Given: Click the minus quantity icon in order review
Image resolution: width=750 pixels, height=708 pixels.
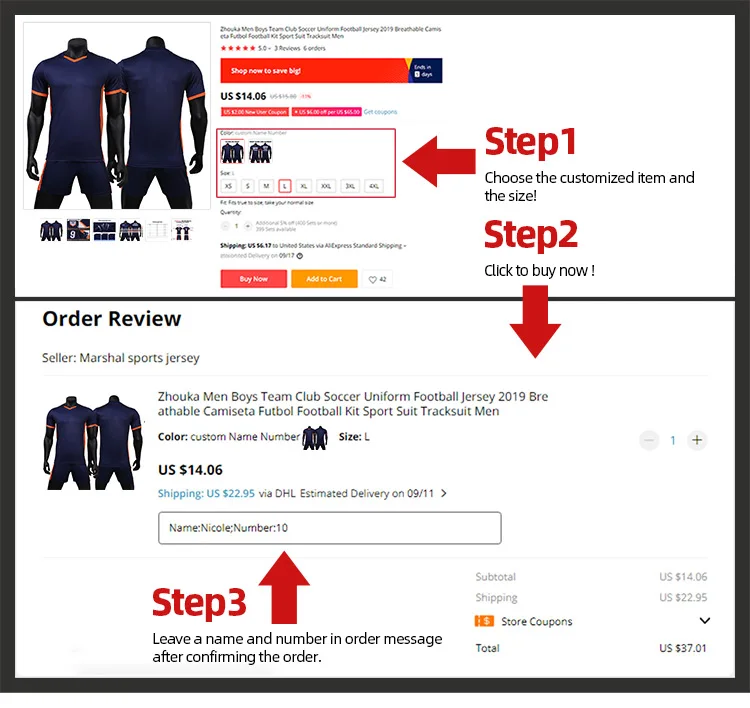Looking at the screenshot, I should coord(649,440).
